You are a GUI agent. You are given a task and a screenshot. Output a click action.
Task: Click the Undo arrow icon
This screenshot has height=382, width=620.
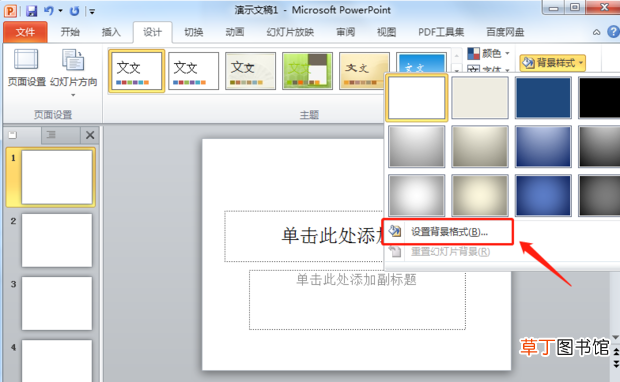point(49,11)
